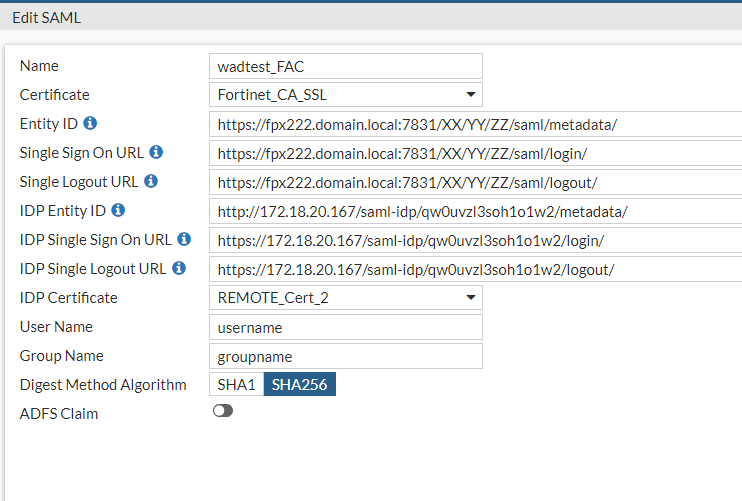
Task: Select SHA256 digest method
Action: (300, 385)
